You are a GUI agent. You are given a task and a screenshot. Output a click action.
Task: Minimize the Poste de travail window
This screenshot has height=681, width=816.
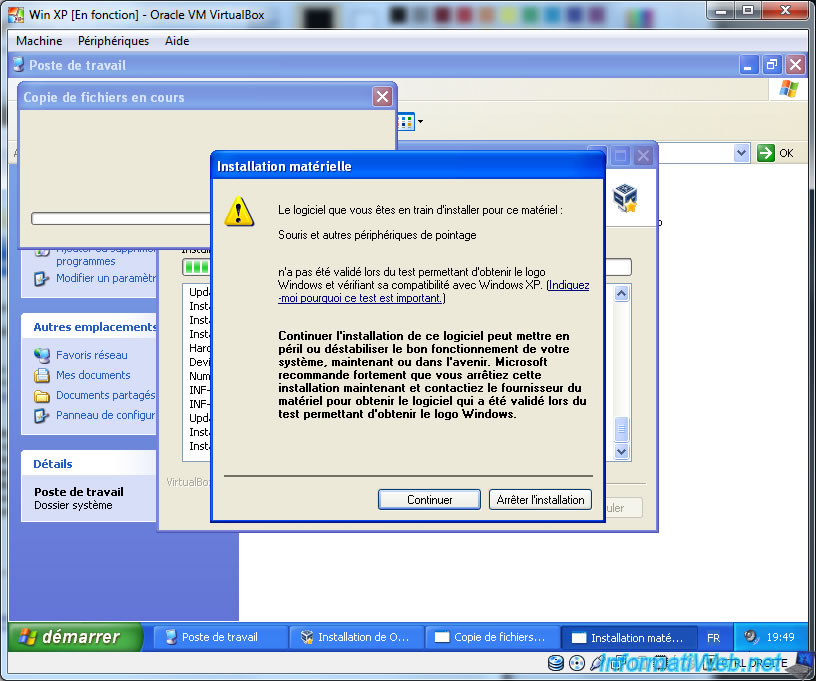click(x=748, y=65)
